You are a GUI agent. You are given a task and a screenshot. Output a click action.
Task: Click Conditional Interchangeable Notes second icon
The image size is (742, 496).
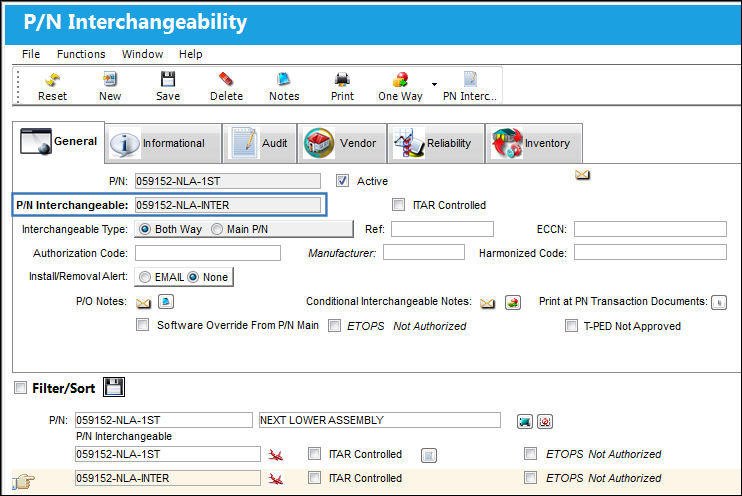coord(513,302)
